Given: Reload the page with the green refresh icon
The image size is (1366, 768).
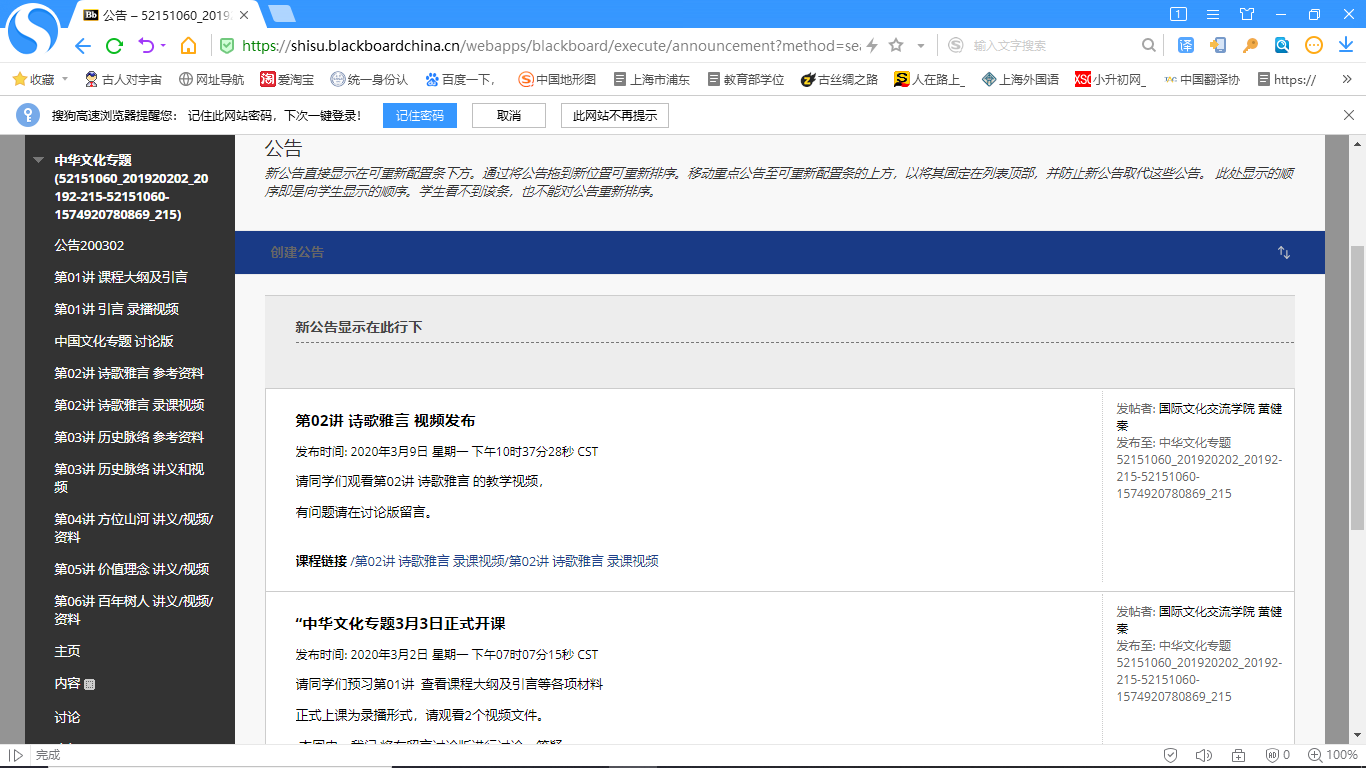Looking at the screenshot, I should 114,46.
